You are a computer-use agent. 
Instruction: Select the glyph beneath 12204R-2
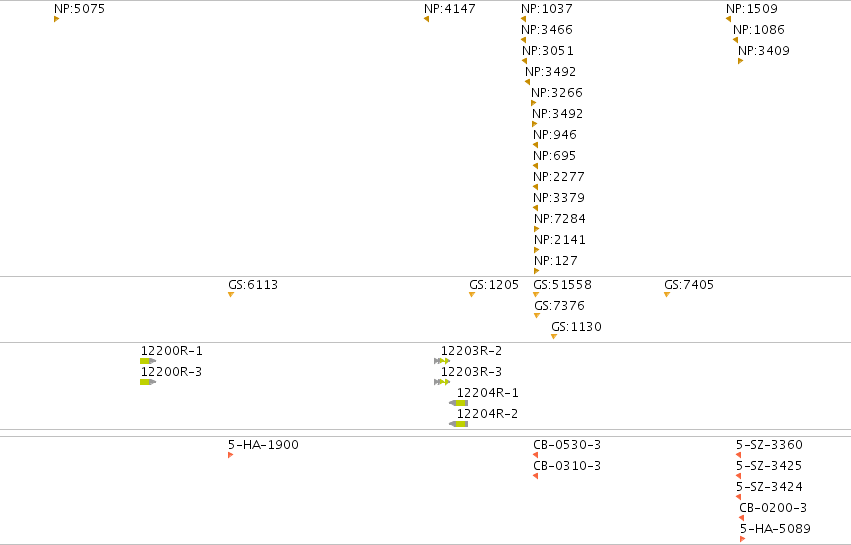pos(459,424)
